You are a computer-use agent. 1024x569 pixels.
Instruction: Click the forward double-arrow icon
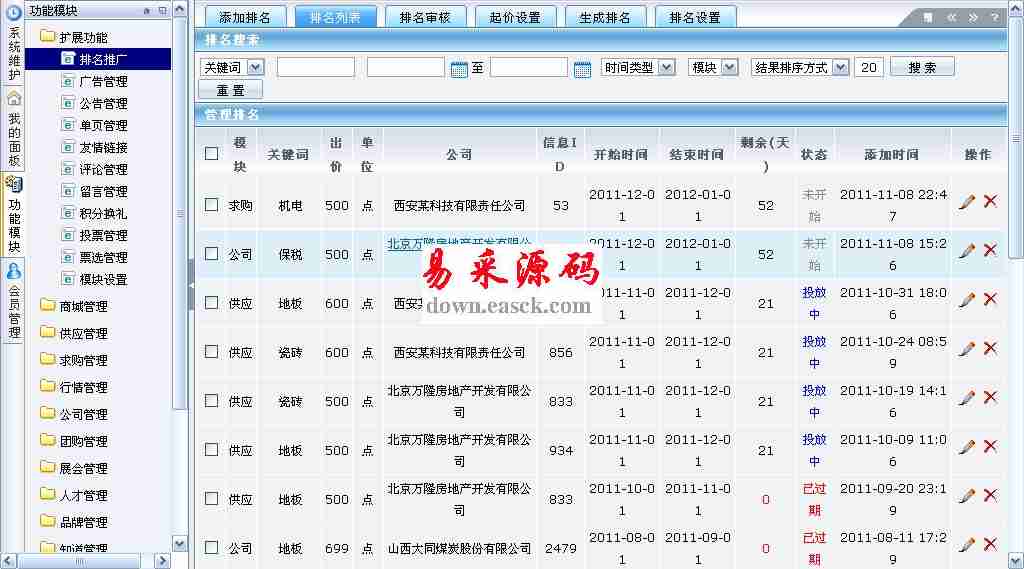[x=972, y=18]
